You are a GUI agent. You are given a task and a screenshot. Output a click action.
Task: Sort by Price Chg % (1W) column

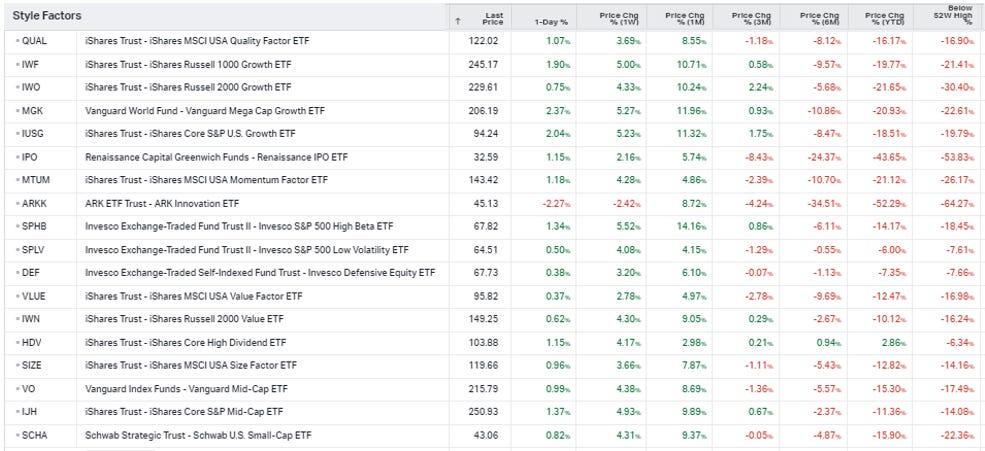click(620, 19)
